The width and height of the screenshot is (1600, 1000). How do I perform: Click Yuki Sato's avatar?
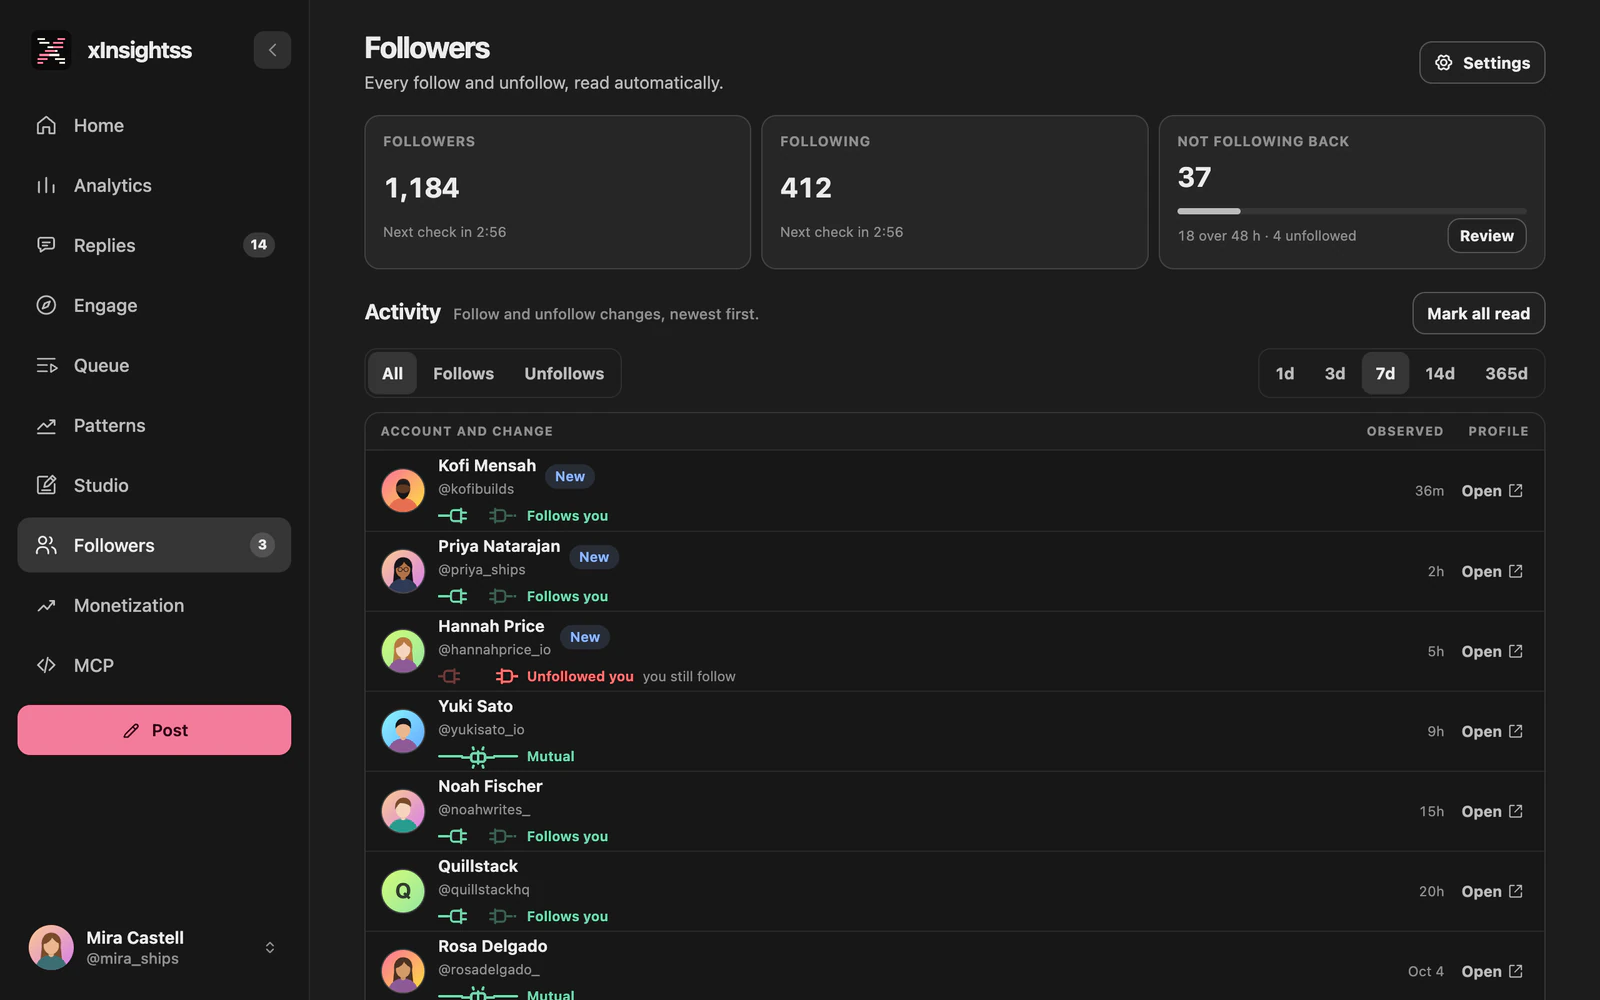[403, 731]
